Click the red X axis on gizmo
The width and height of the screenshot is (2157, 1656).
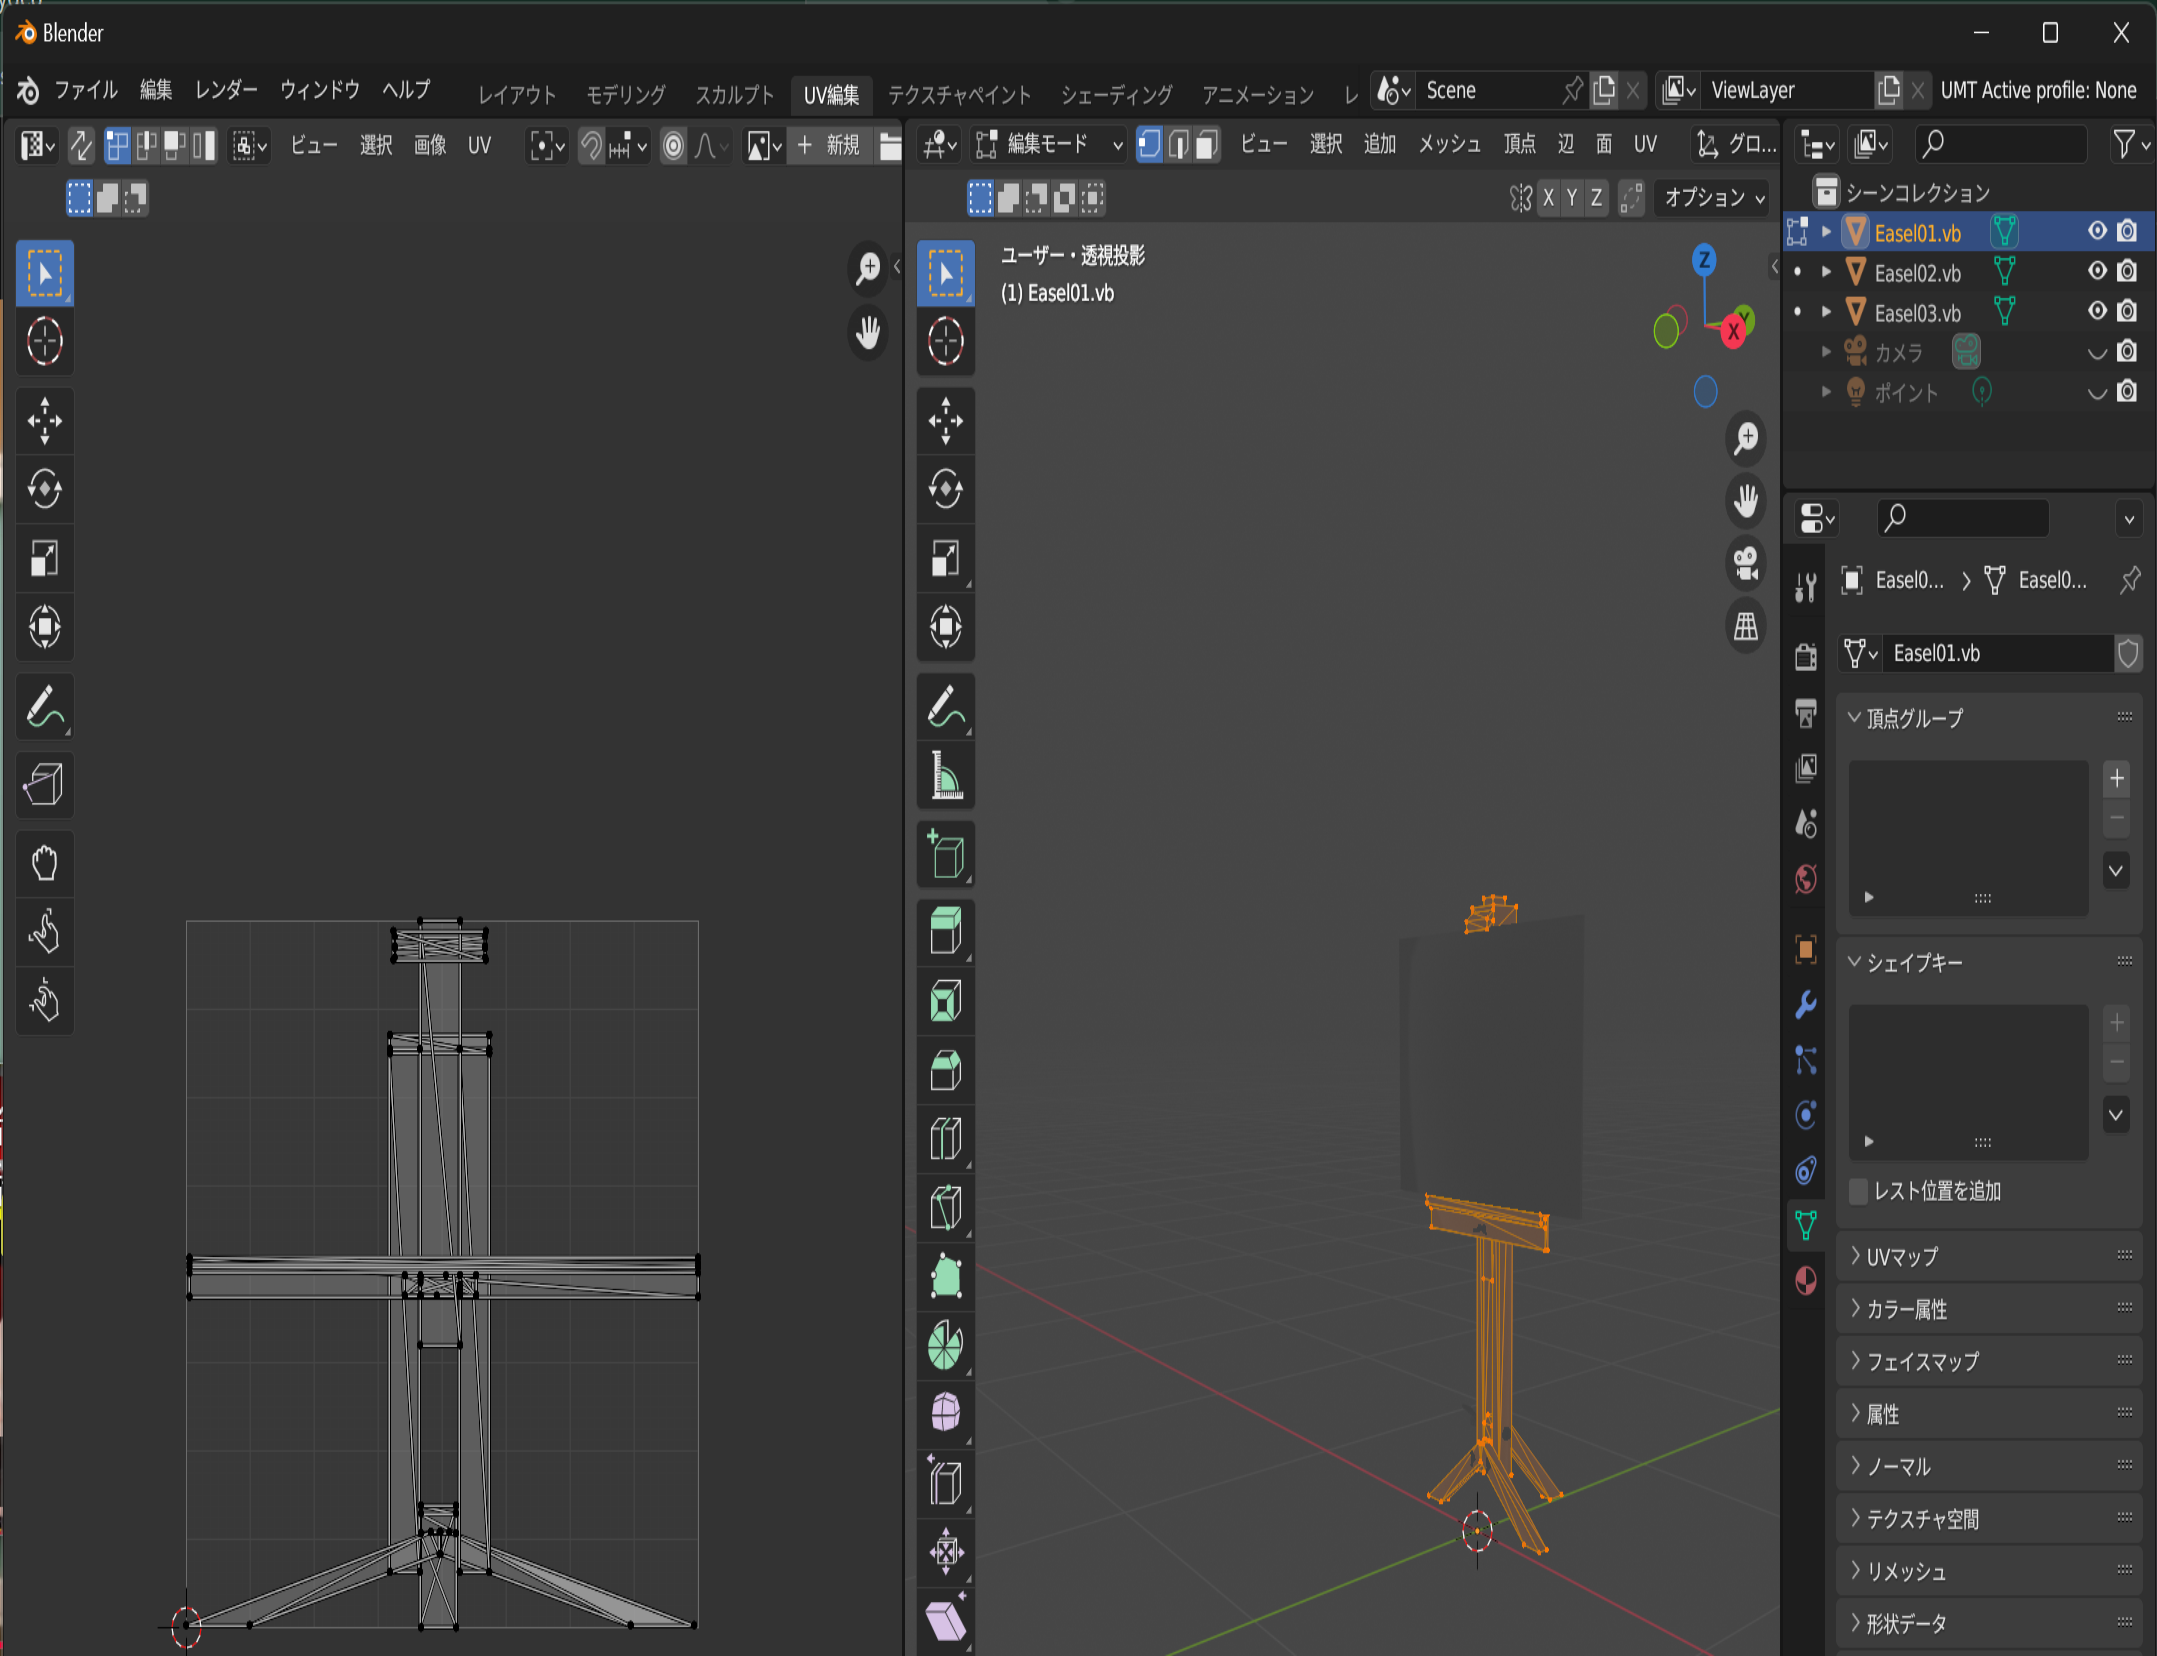(1734, 331)
